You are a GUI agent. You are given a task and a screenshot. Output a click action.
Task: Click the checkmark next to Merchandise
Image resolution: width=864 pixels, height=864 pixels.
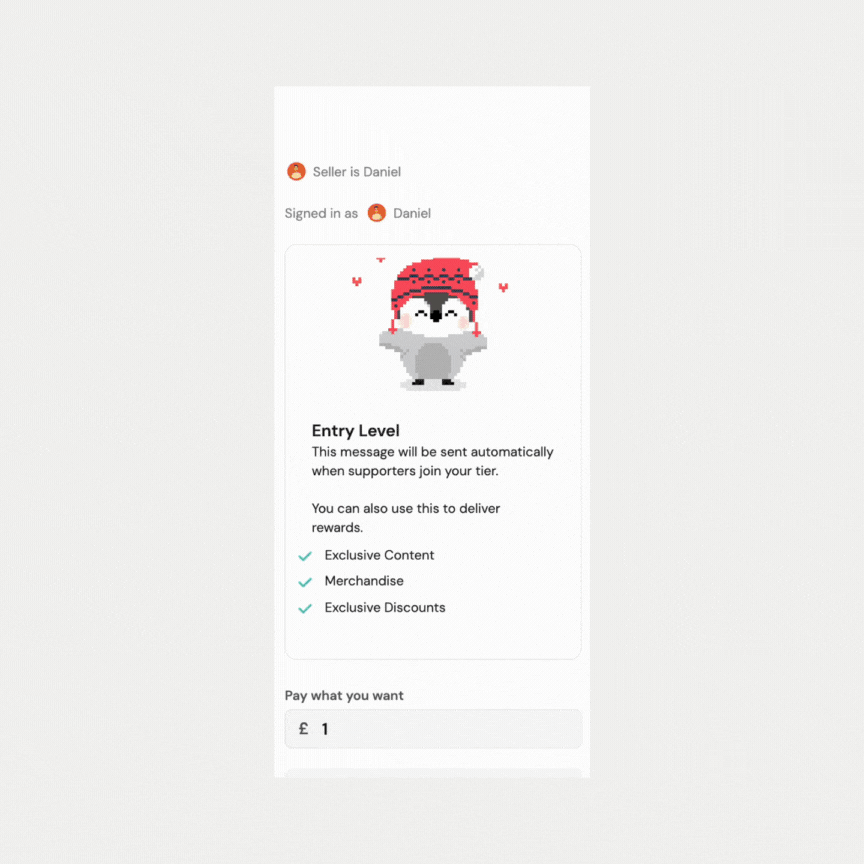(x=305, y=582)
